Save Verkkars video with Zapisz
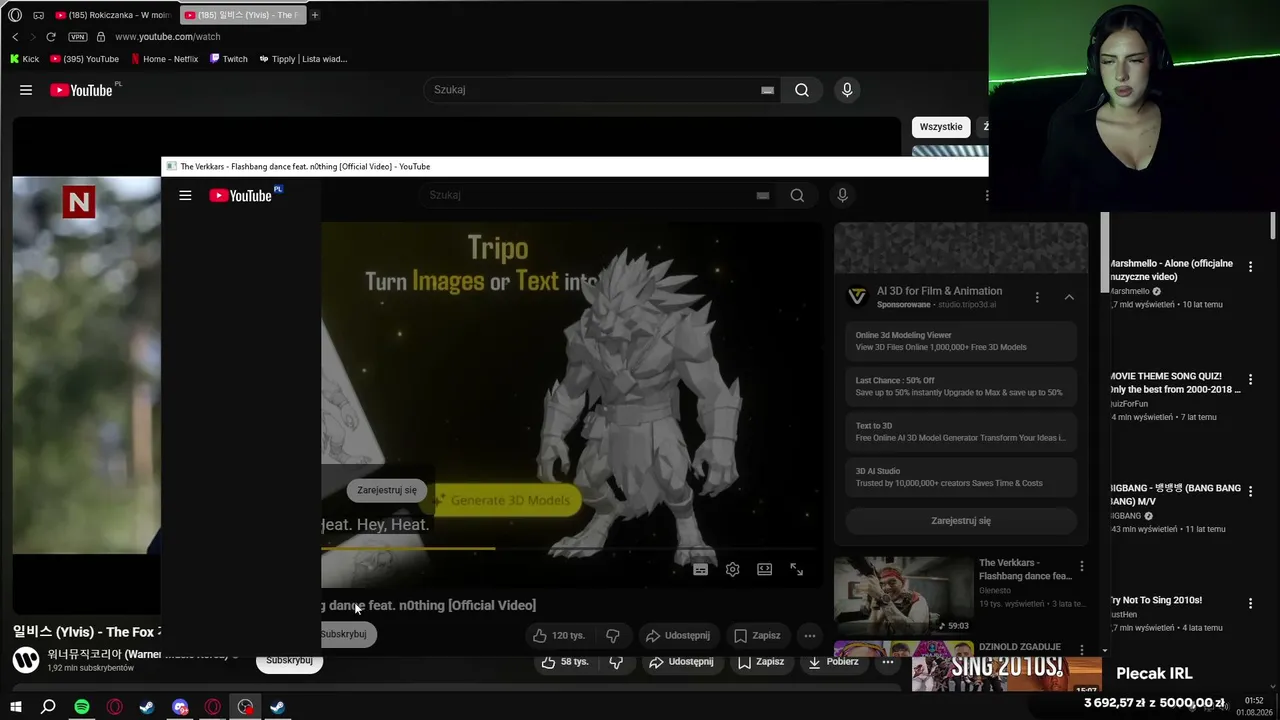This screenshot has width=1280, height=720. click(757, 635)
